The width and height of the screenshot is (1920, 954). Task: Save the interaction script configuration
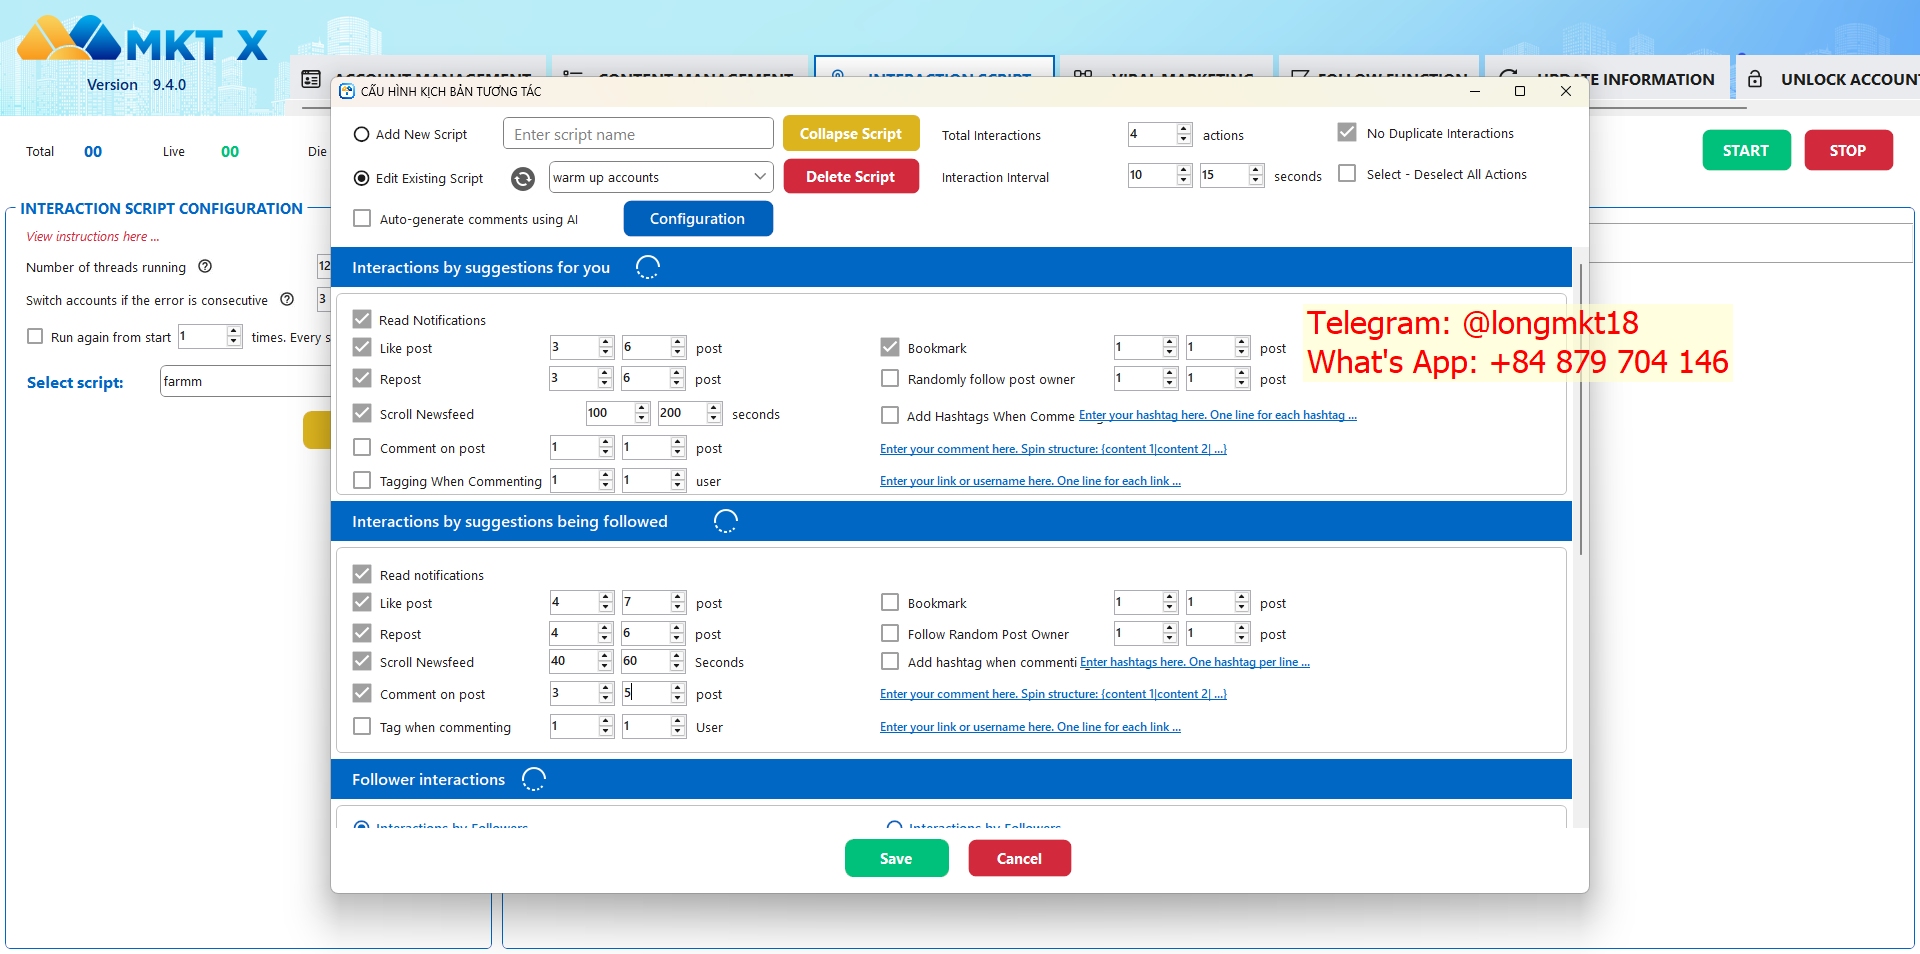(896, 858)
